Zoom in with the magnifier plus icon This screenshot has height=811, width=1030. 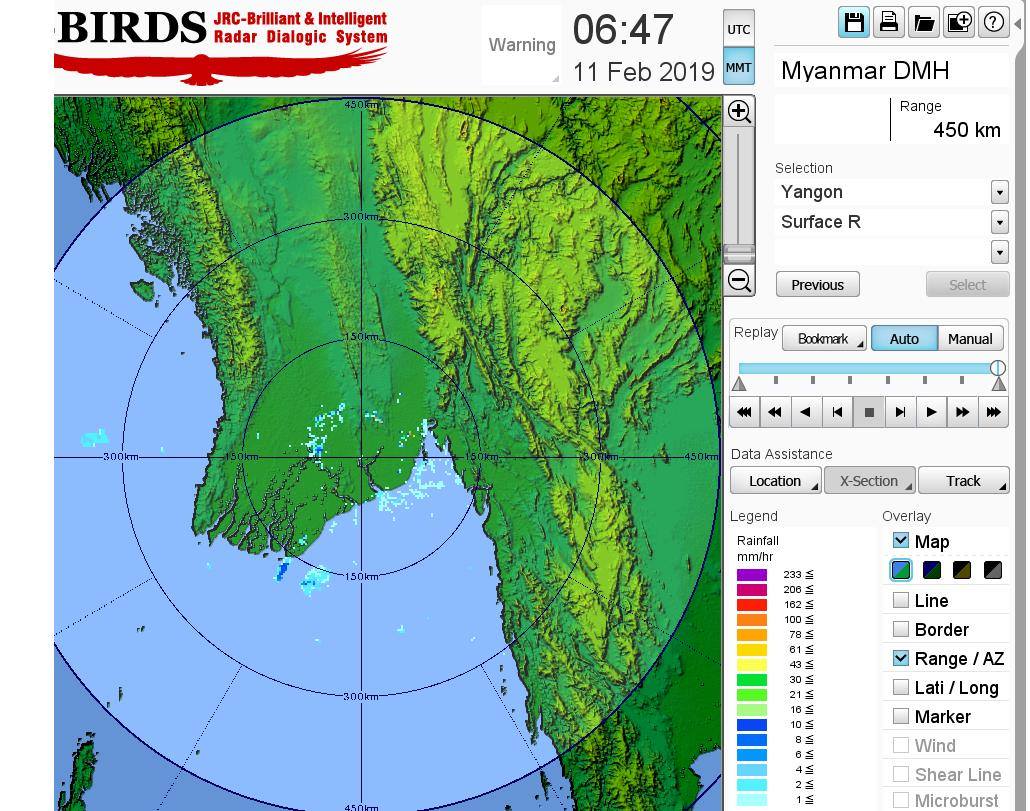(x=739, y=111)
